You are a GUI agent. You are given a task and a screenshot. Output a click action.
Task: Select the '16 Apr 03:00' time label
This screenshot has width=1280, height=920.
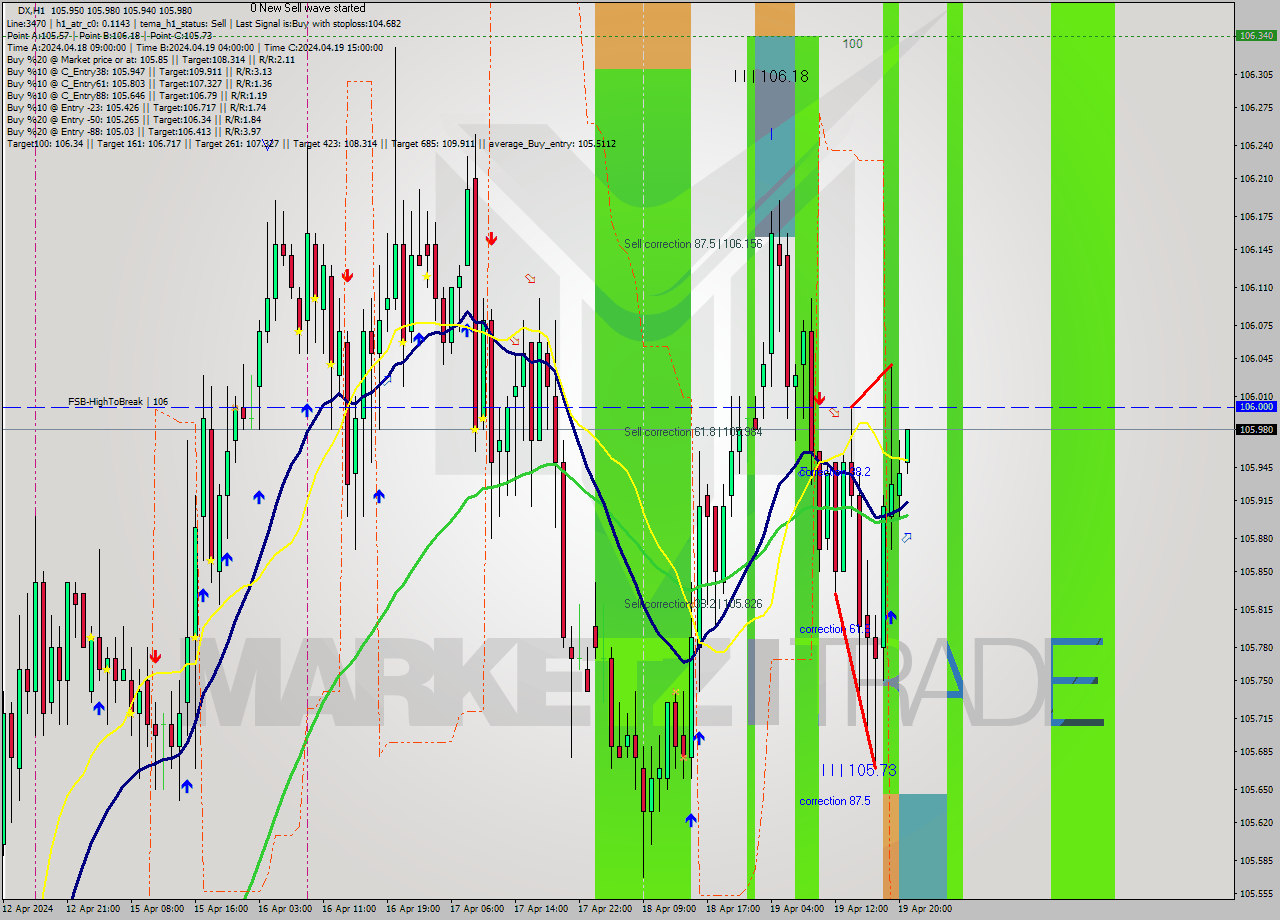(x=285, y=909)
